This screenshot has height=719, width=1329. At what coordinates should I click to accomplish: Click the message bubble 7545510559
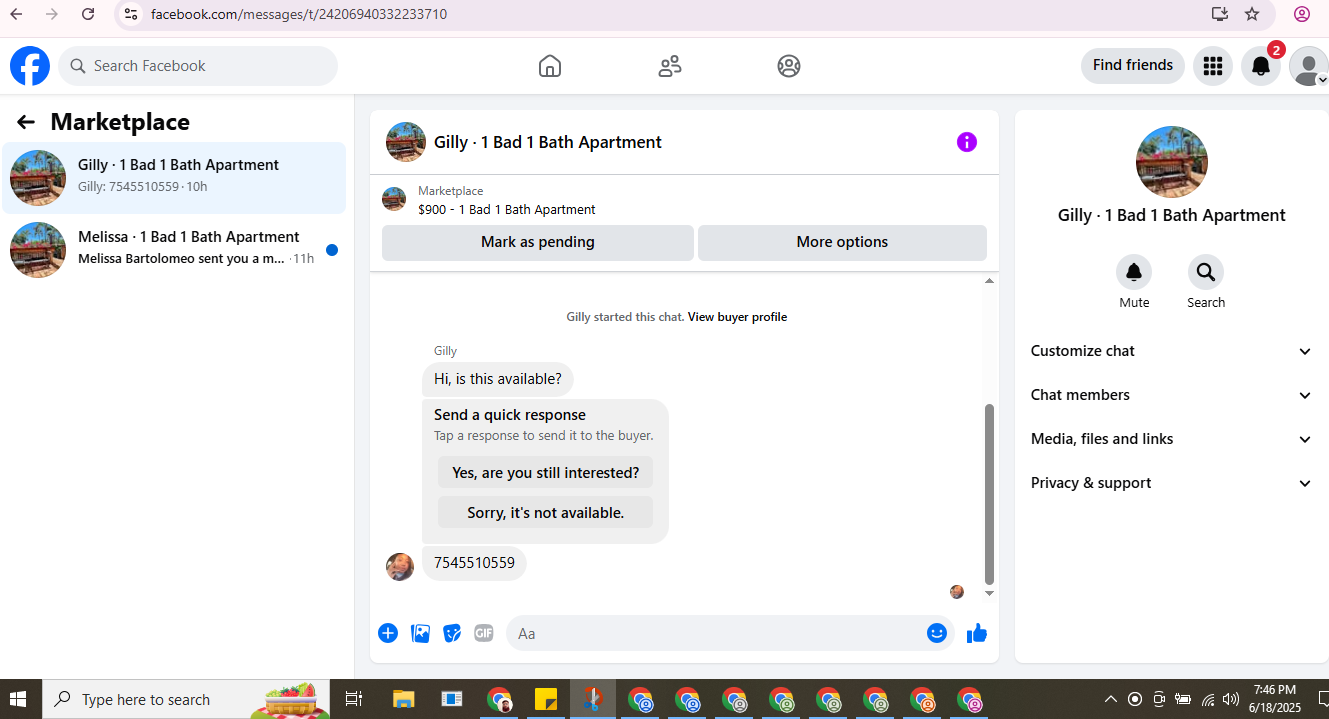474,563
